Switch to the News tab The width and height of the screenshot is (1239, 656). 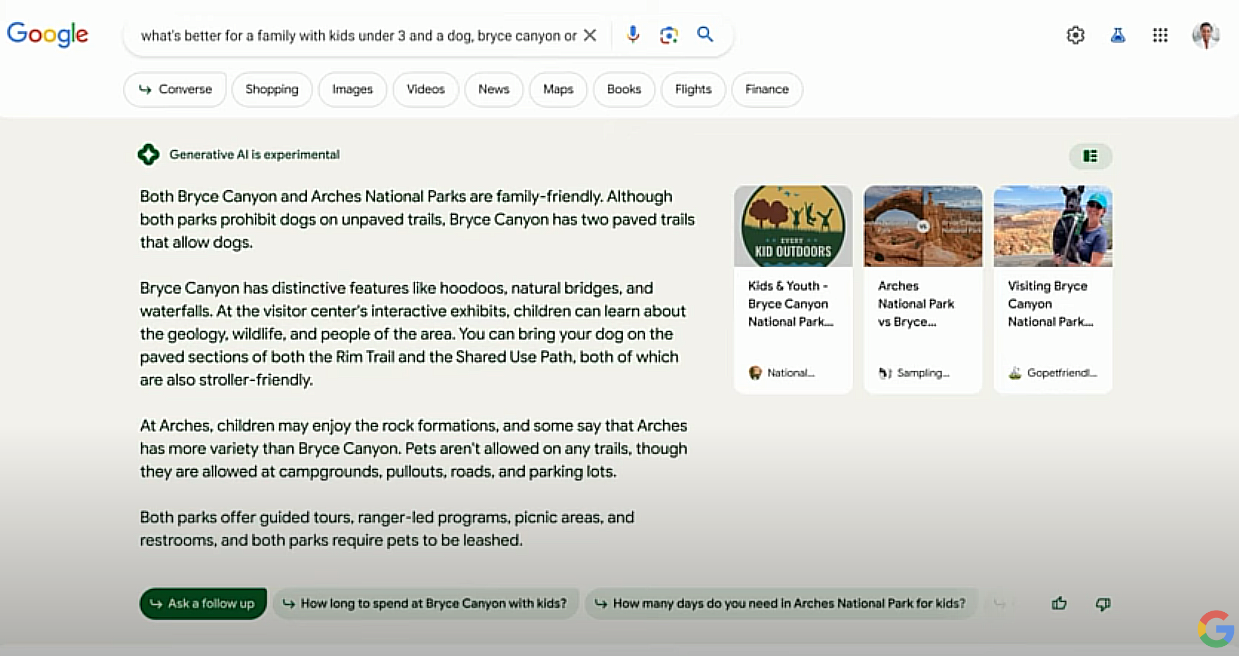coord(494,89)
